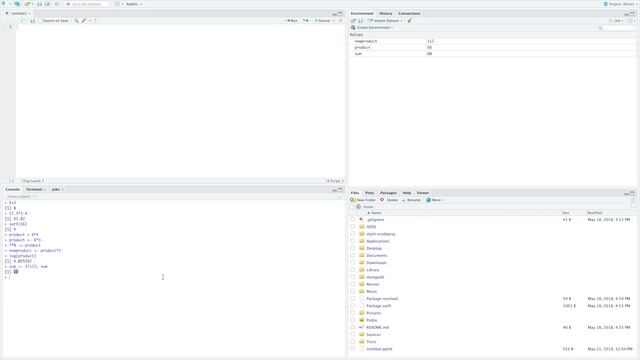Check the box next to Applications folder

(353, 241)
